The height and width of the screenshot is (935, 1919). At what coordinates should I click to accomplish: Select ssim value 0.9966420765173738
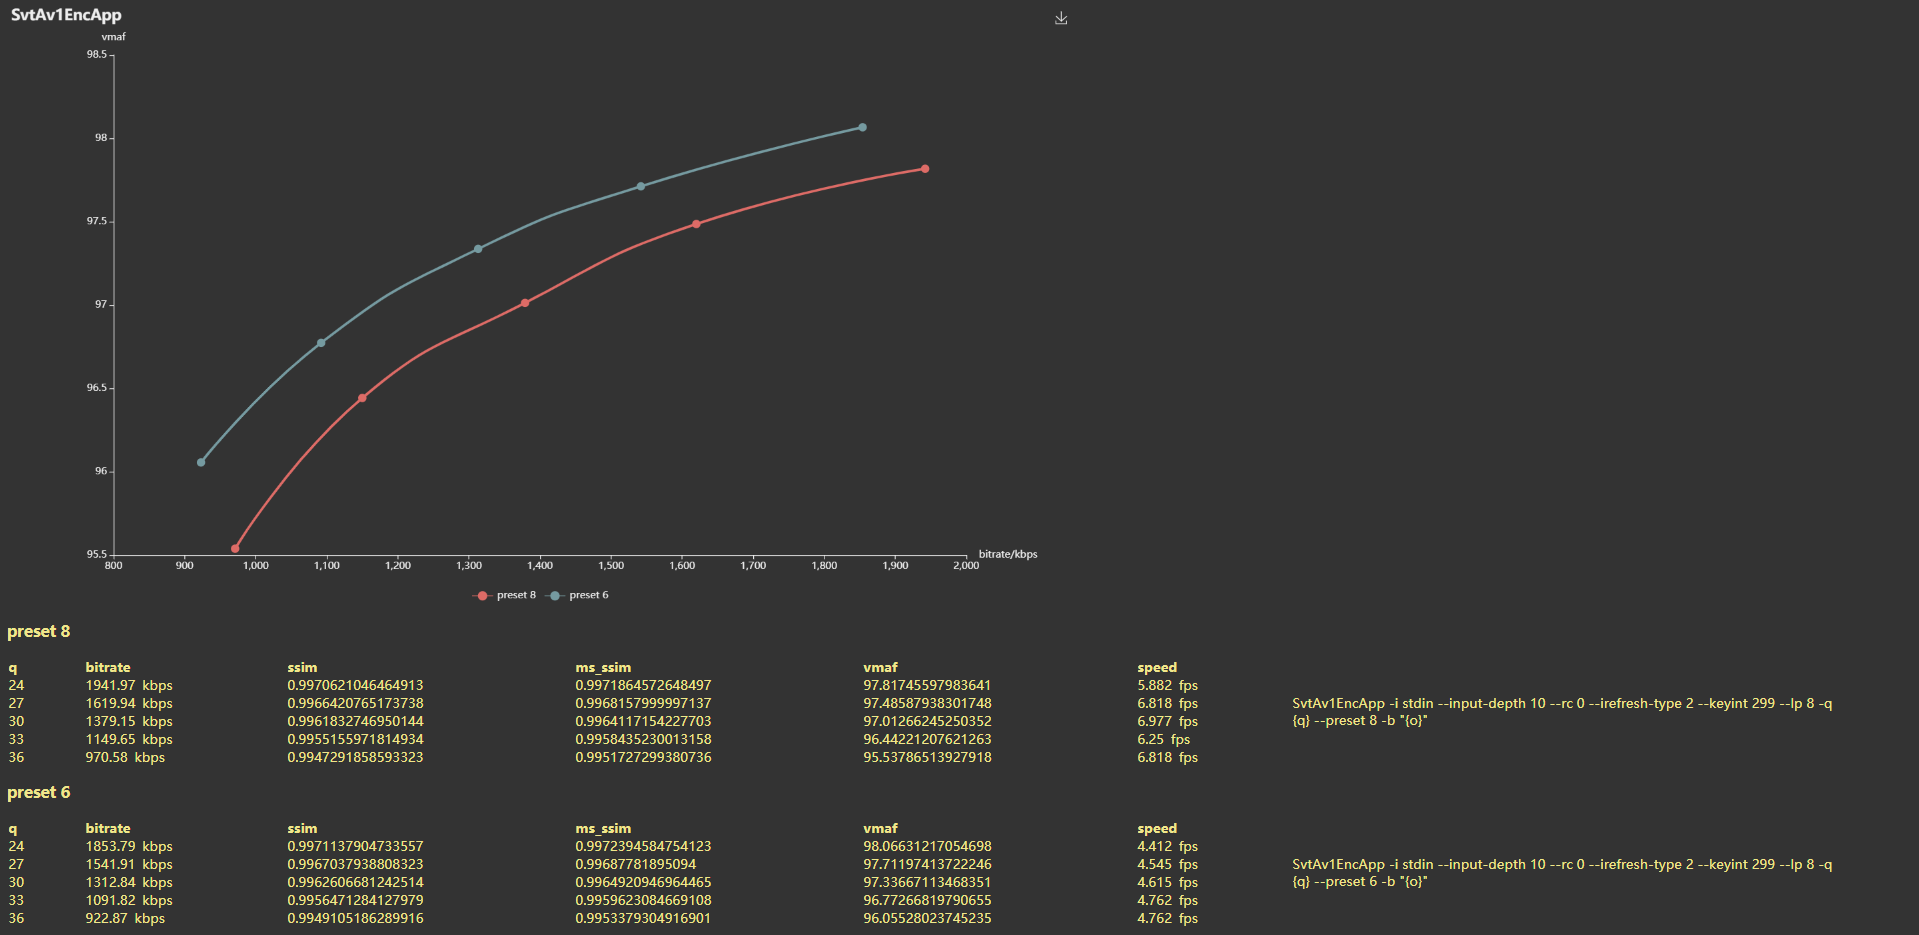[355, 703]
